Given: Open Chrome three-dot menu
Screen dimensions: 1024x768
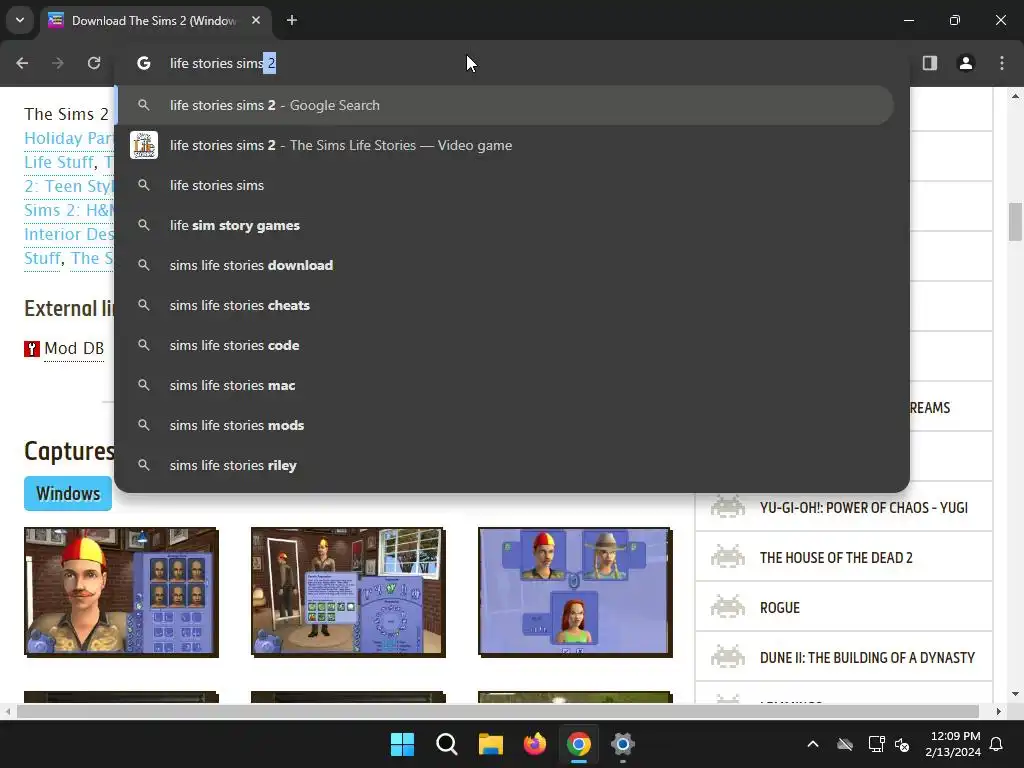Looking at the screenshot, I should coord(1002,63).
